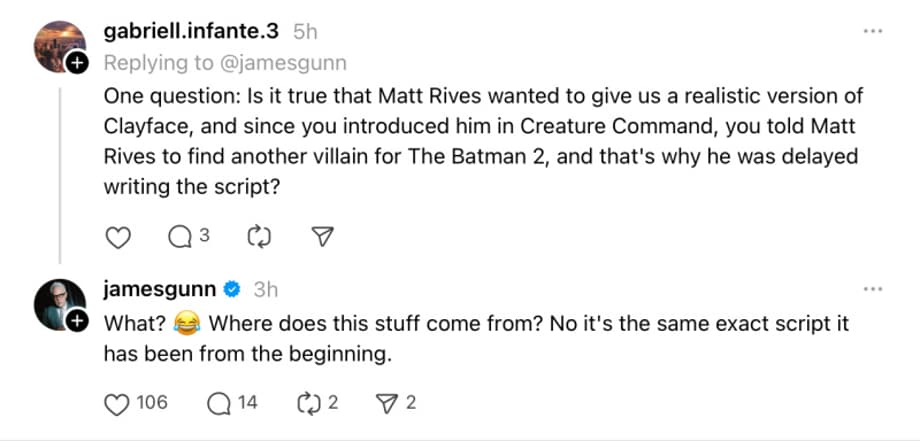Open more options for gabriell.infante.3's post
This screenshot has height=441, width=920.
tap(873, 31)
